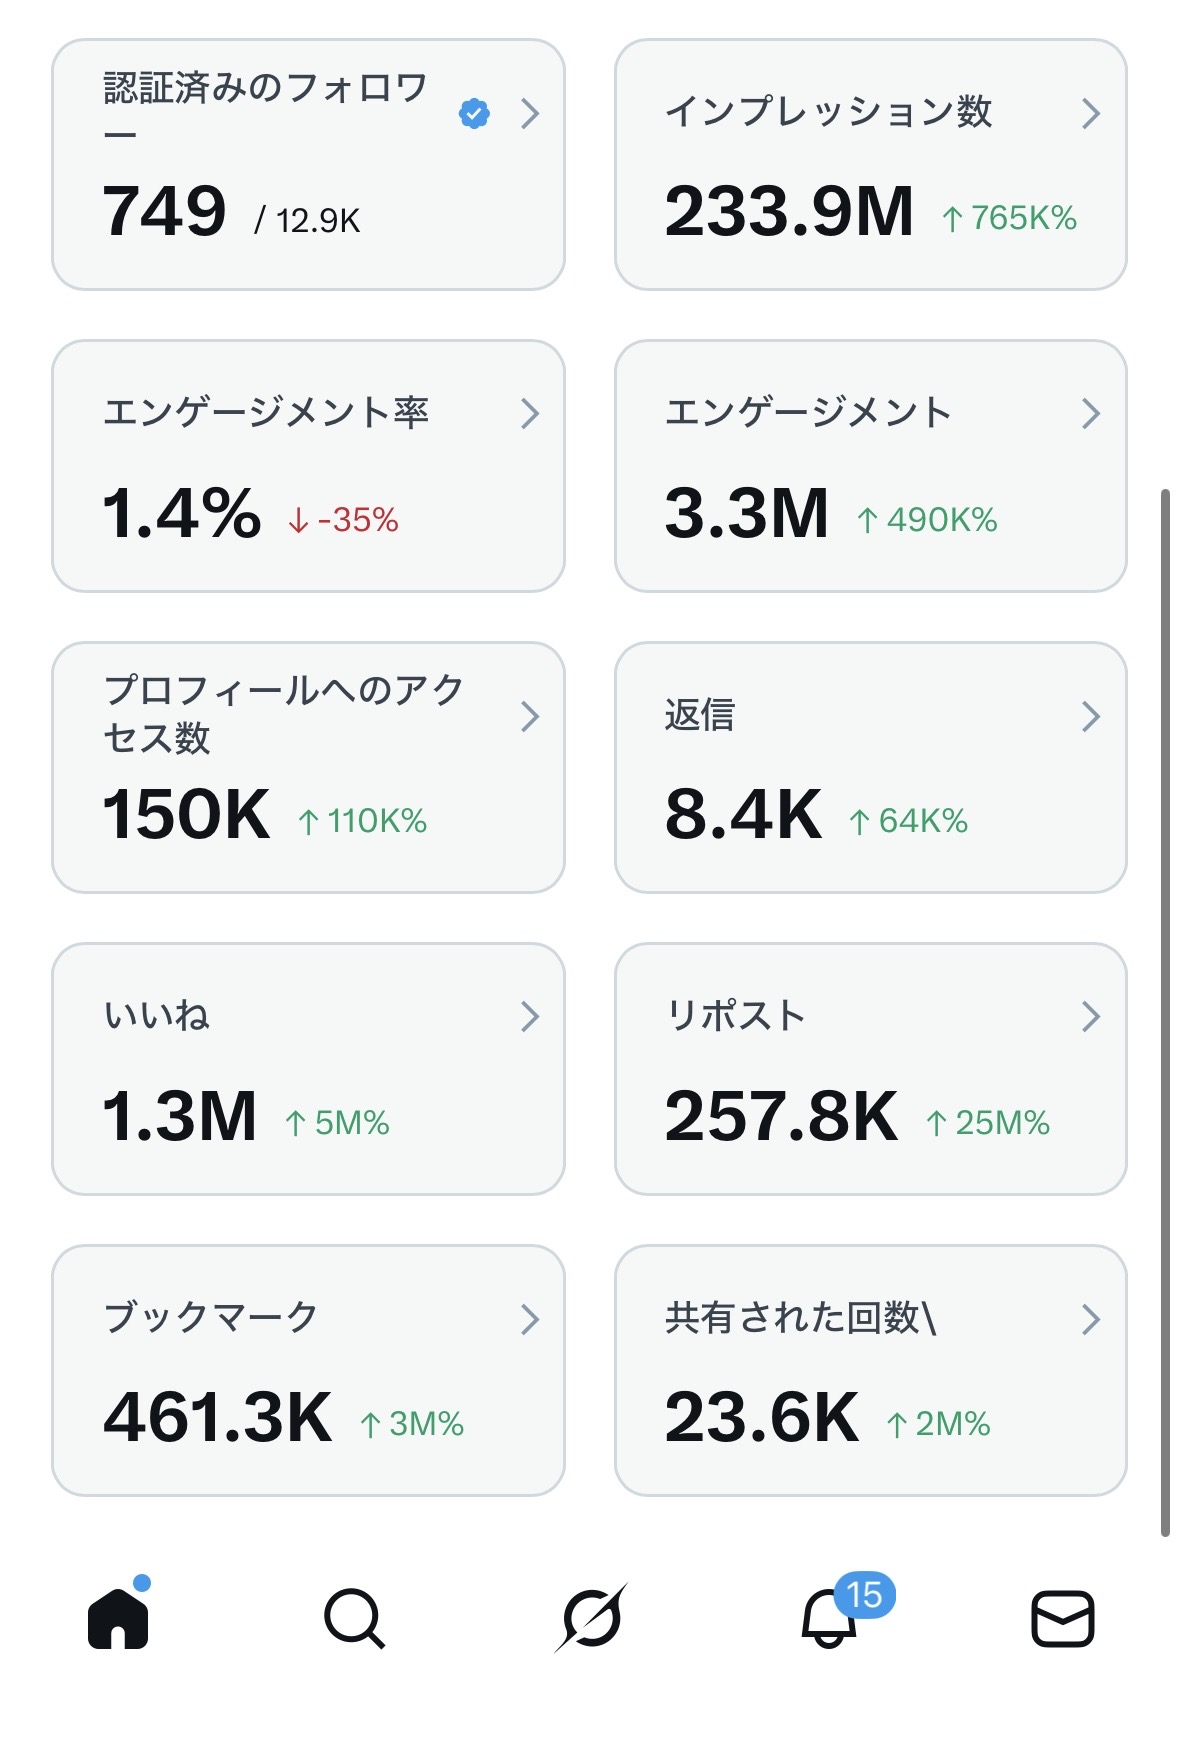Viewport: 1179px width, 1749px height.
Task: Open the ブックマーク 461.3K card
Action: point(308,1370)
